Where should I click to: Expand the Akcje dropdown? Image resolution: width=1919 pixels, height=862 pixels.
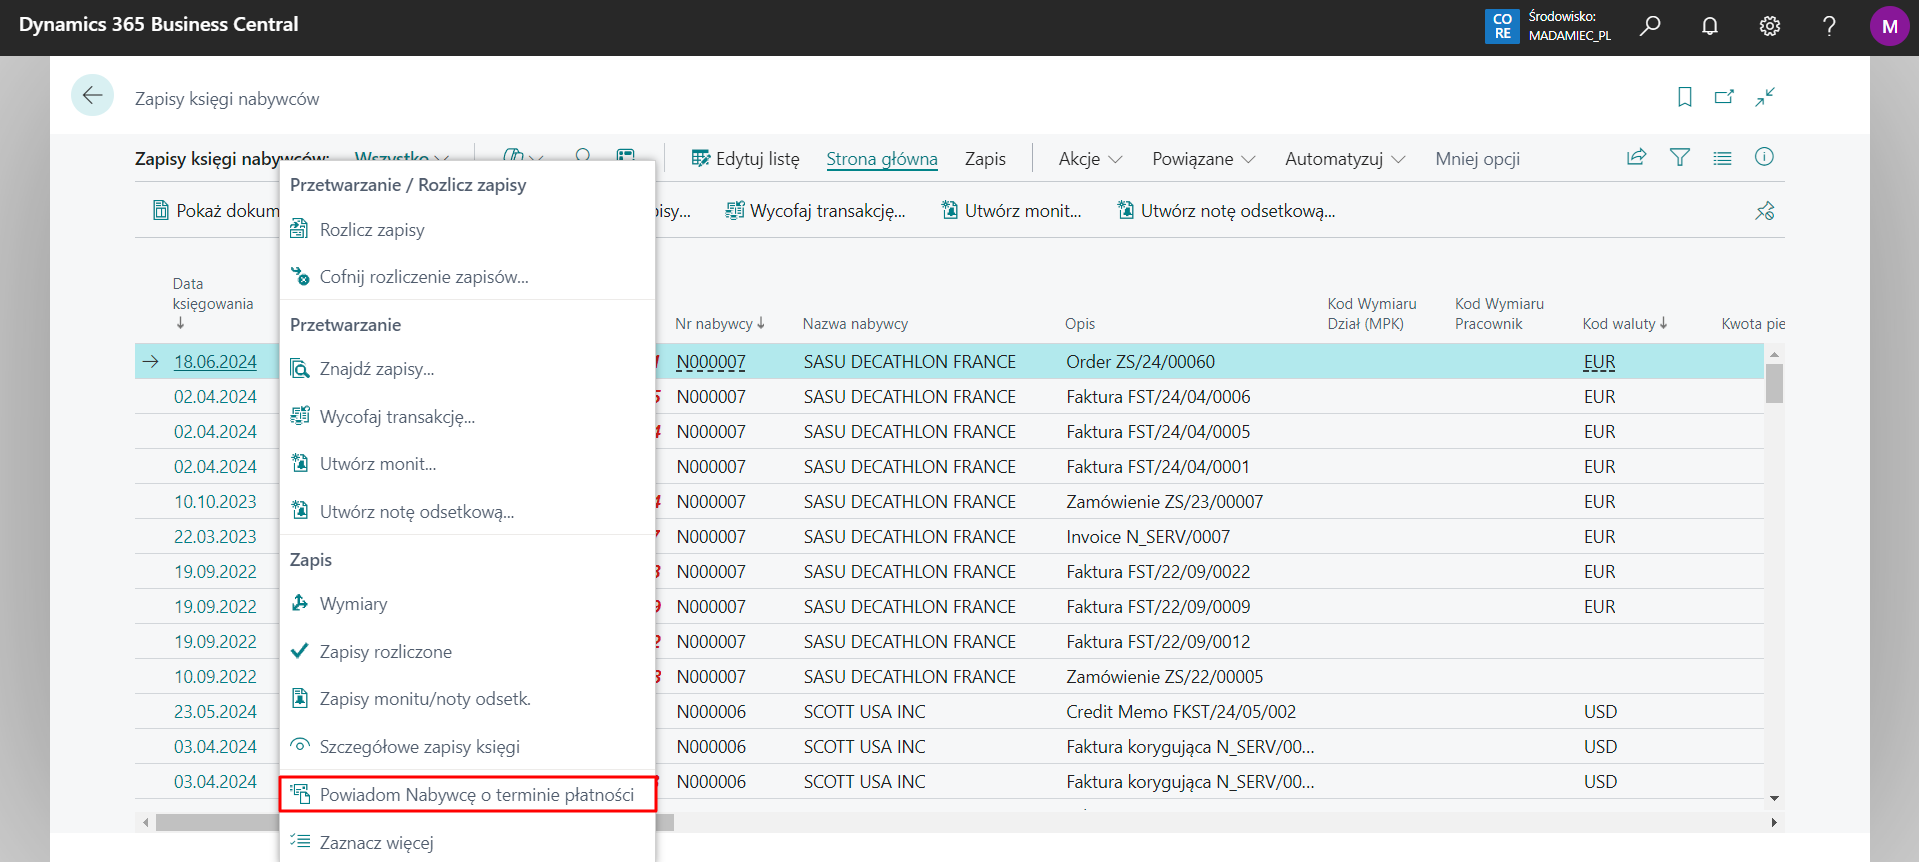1090,159
